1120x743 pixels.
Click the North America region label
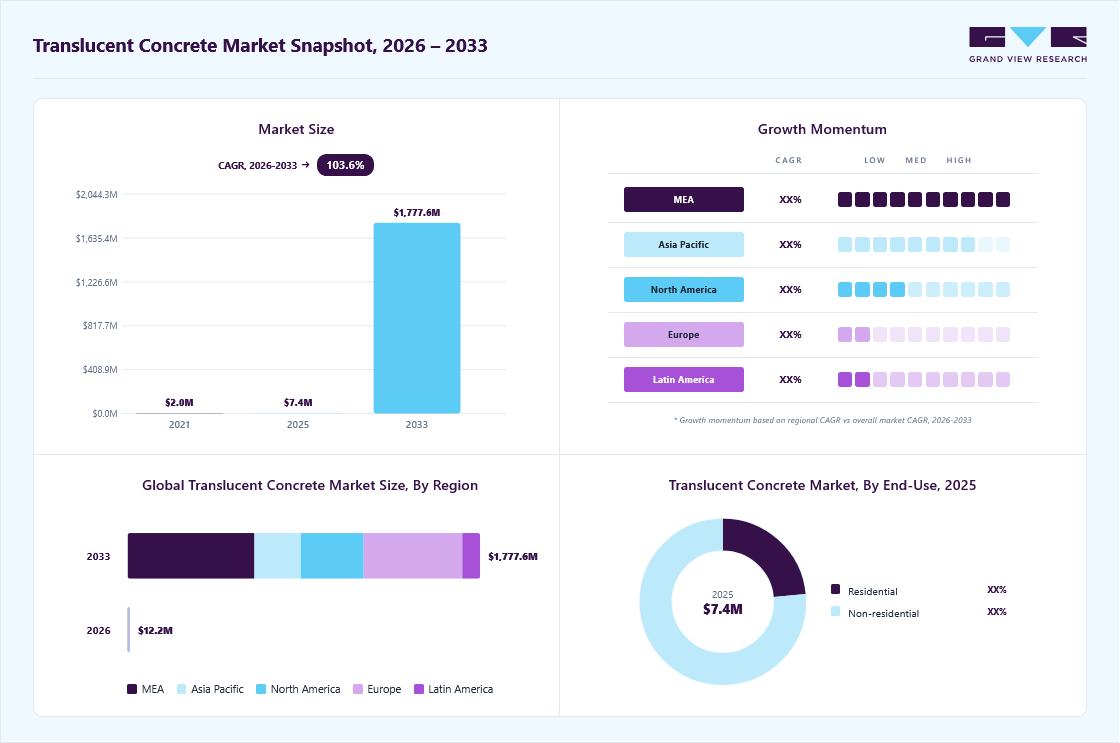(x=684, y=289)
